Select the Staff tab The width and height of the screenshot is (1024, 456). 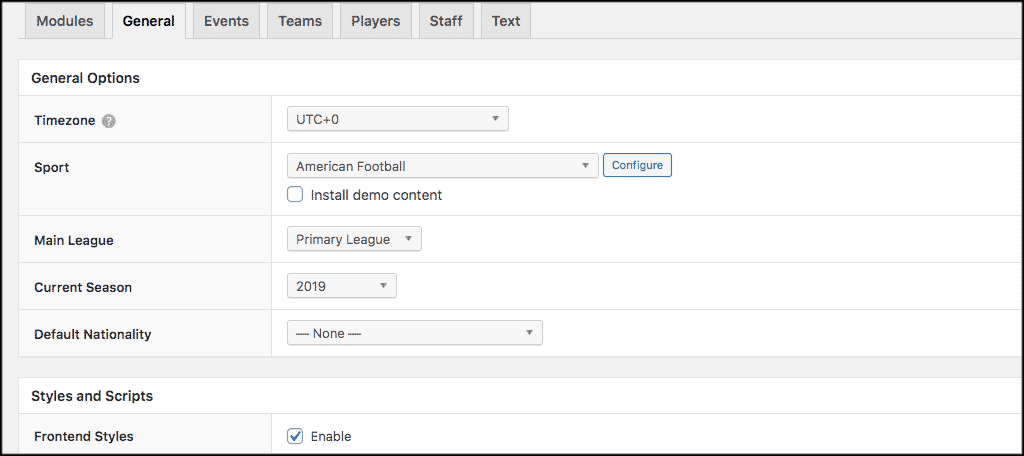point(446,21)
